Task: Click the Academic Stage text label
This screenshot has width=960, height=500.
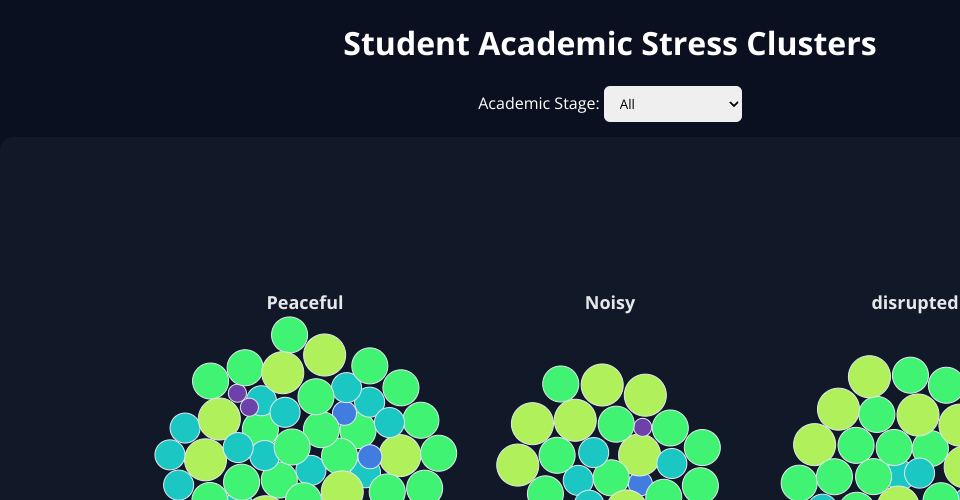Action: [x=538, y=104]
